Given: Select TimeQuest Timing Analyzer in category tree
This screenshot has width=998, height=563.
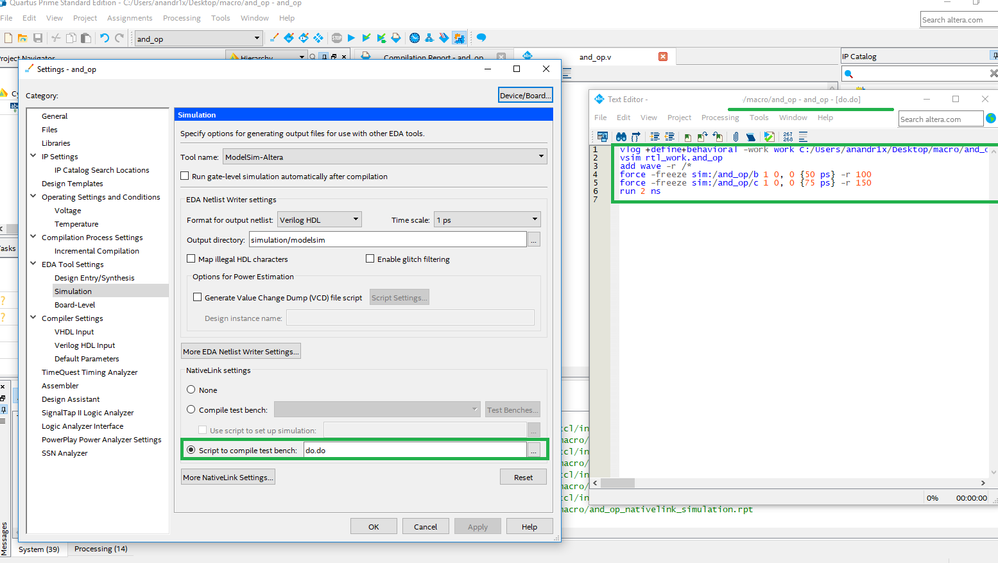Looking at the screenshot, I should 90,372.
